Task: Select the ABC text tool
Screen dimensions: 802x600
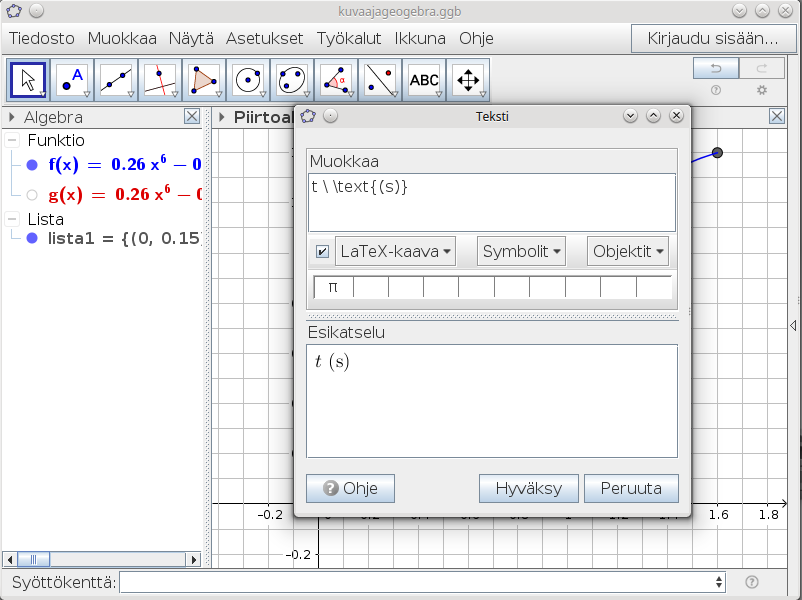Action: coord(424,80)
